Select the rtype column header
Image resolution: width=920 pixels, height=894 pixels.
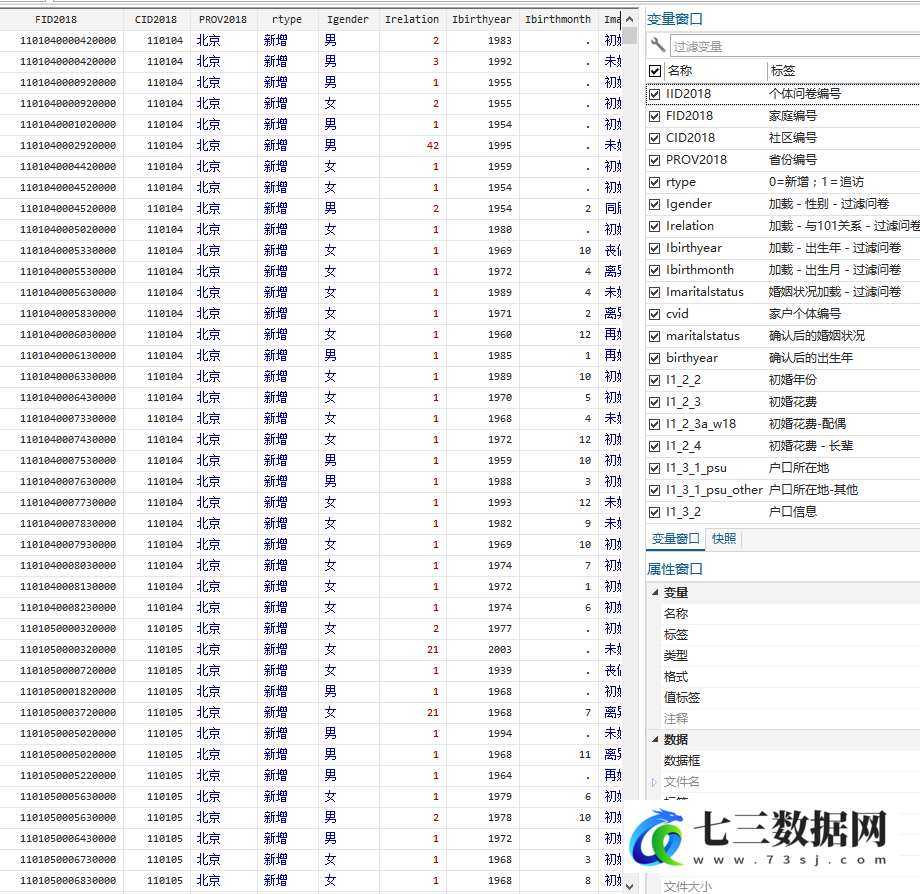[x=287, y=19]
